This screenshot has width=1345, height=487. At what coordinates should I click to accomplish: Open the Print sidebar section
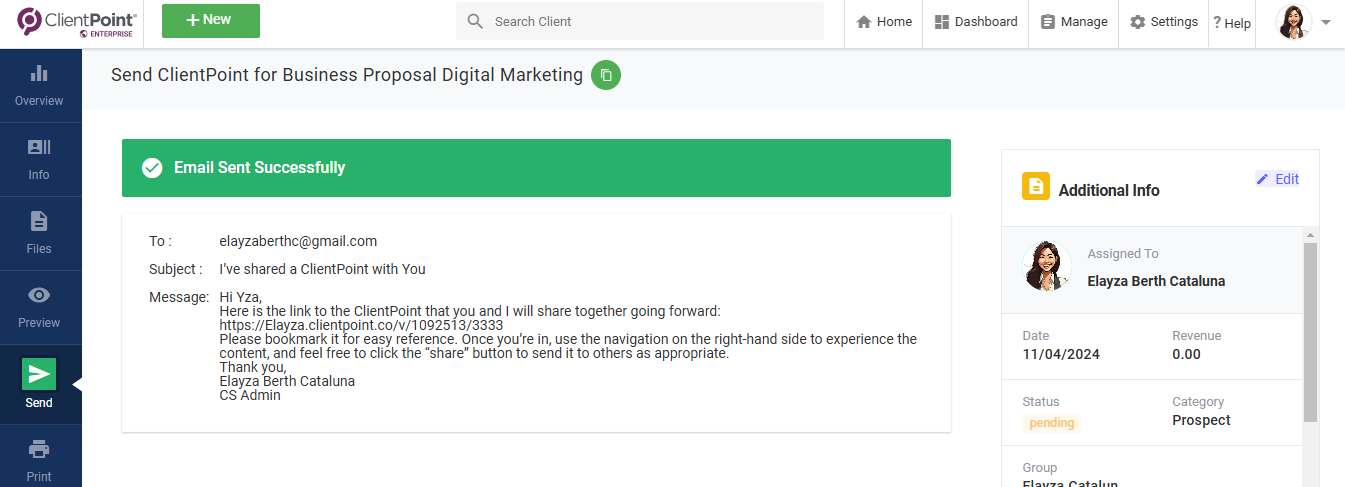(x=39, y=460)
